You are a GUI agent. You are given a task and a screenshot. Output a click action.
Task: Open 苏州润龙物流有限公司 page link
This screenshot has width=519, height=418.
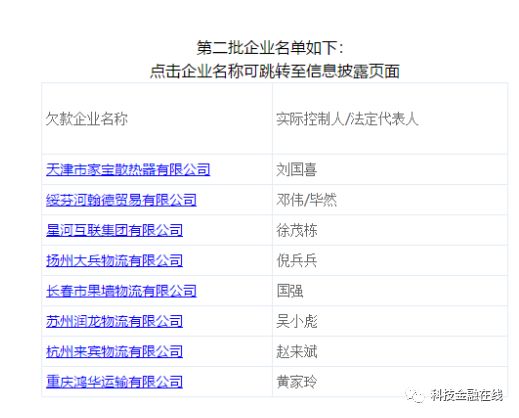click(x=114, y=321)
